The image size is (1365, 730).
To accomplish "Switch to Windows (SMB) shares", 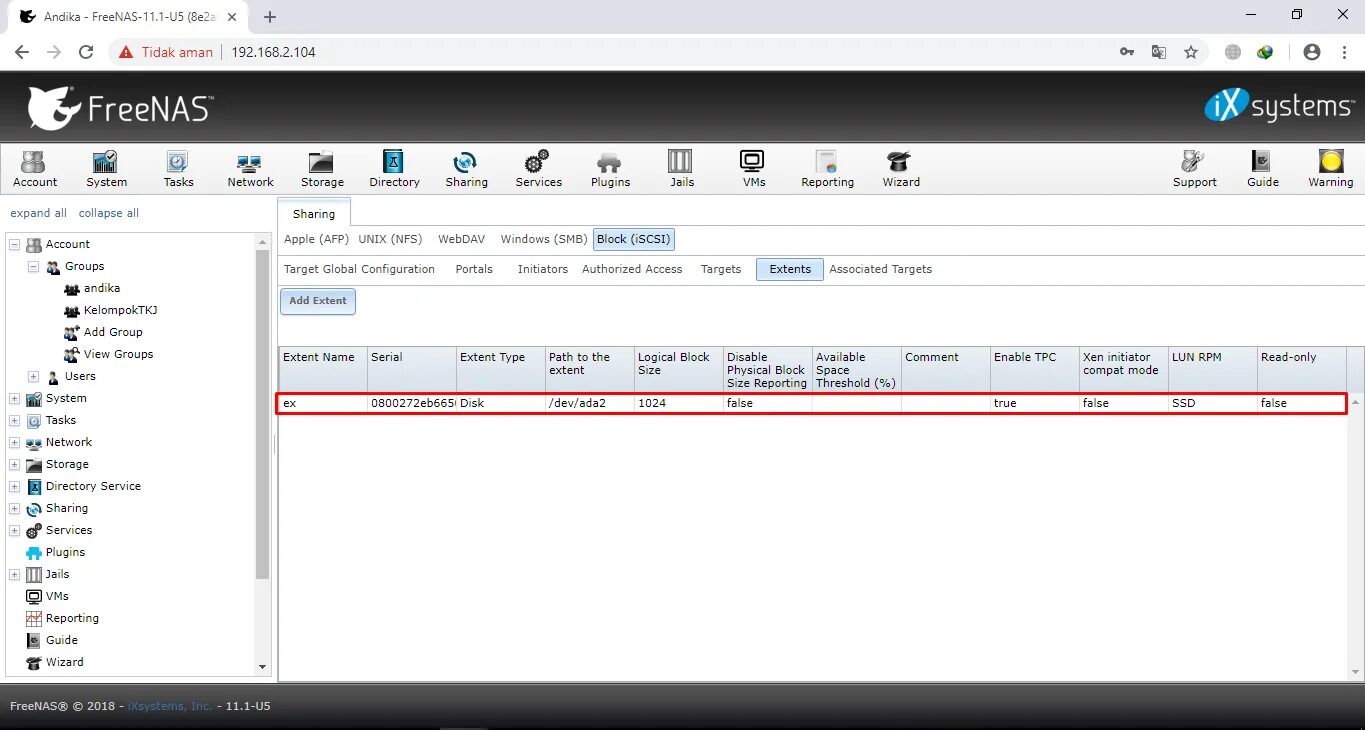I will coord(544,239).
